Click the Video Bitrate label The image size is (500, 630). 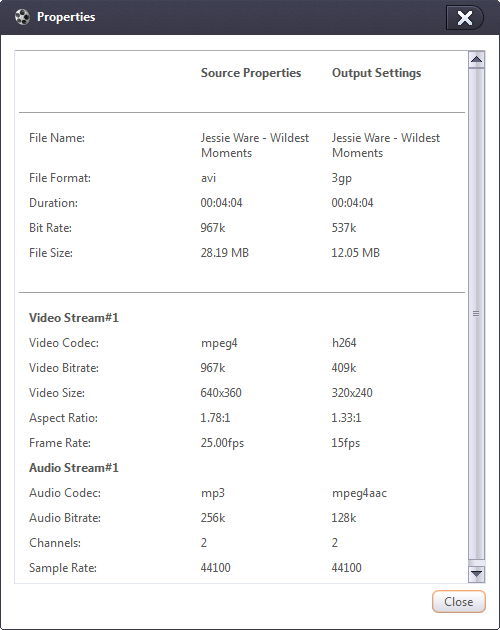click(64, 368)
